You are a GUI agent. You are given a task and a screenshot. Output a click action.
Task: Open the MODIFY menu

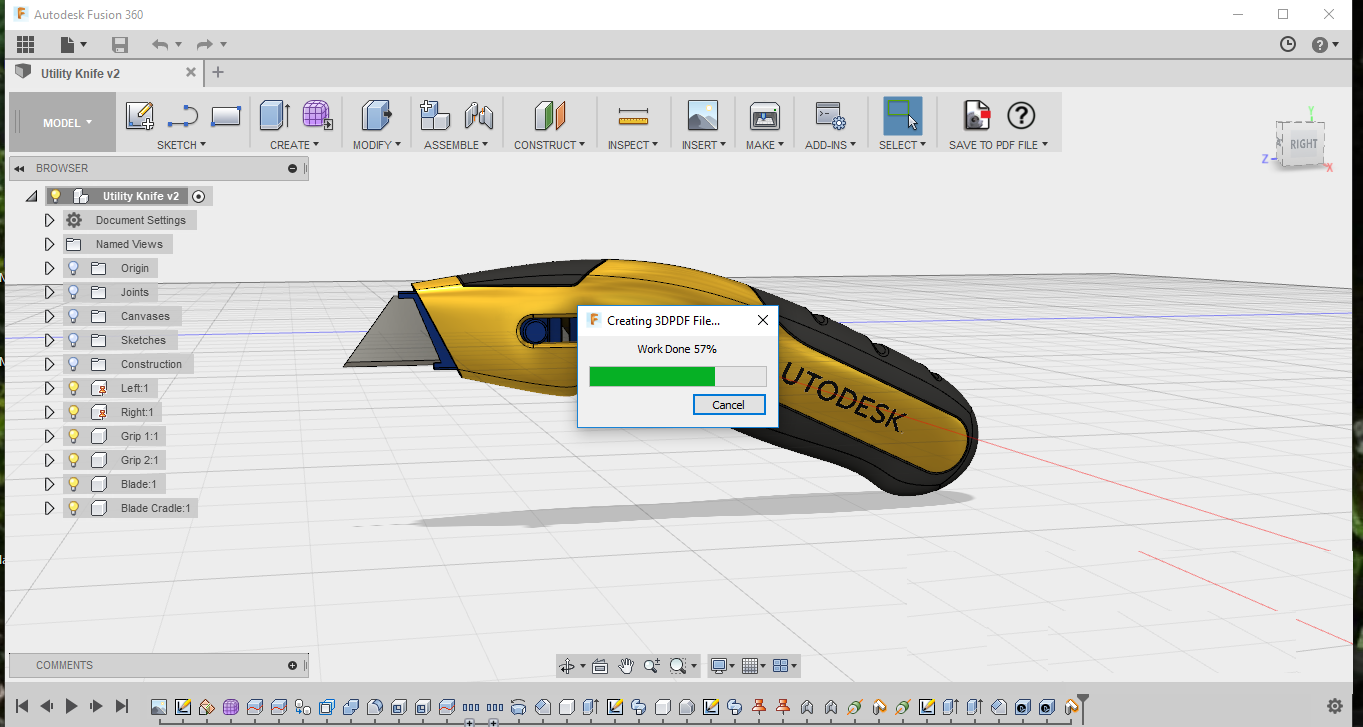(376, 145)
